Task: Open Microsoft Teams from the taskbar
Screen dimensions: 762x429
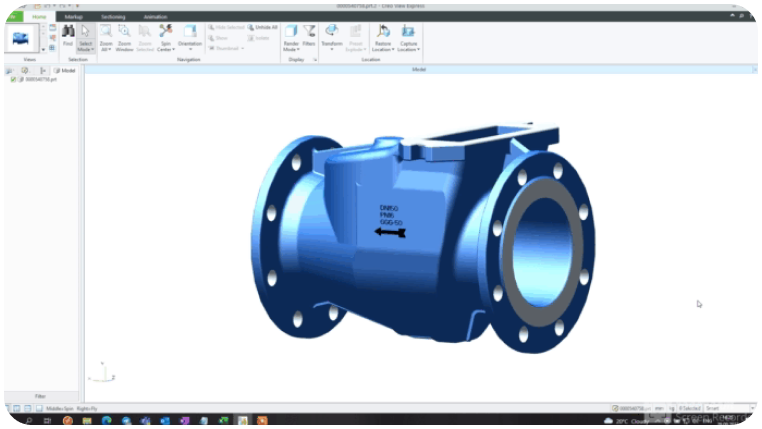Action: click(145, 420)
